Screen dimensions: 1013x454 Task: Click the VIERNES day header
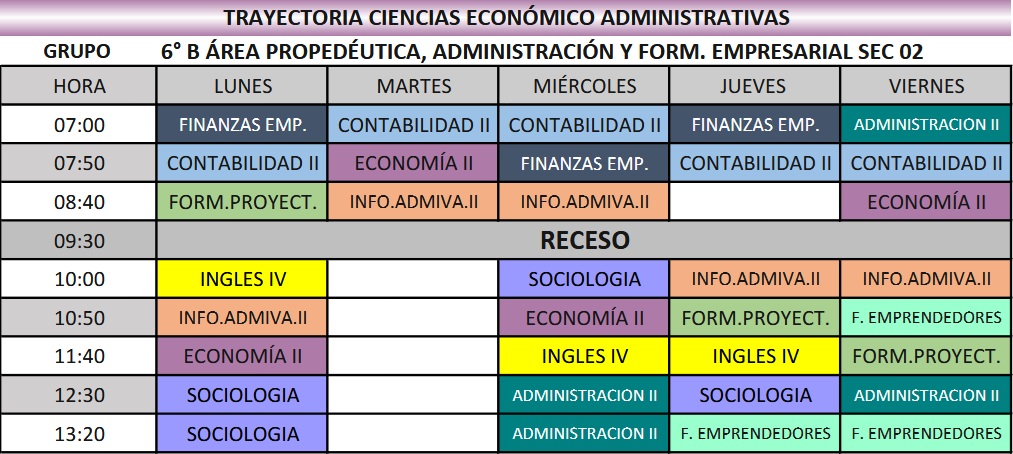coord(926,87)
